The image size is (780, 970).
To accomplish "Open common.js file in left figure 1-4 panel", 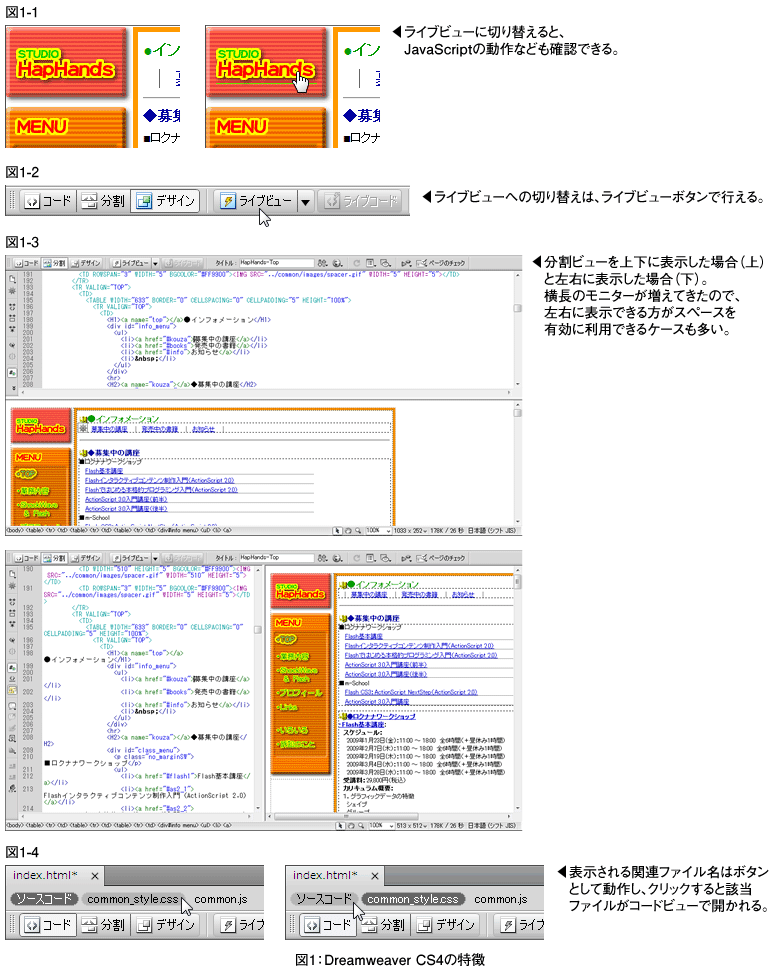I will click(221, 899).
